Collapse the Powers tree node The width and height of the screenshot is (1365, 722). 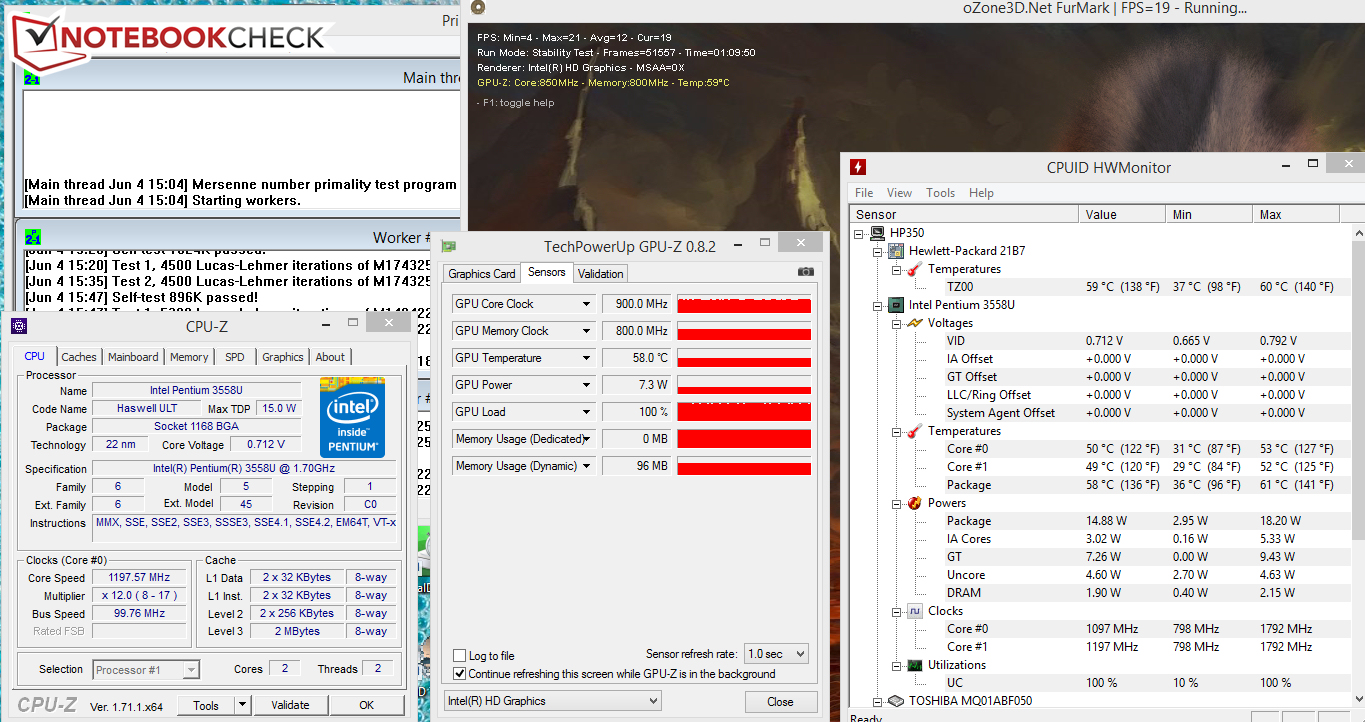[897, 503]
